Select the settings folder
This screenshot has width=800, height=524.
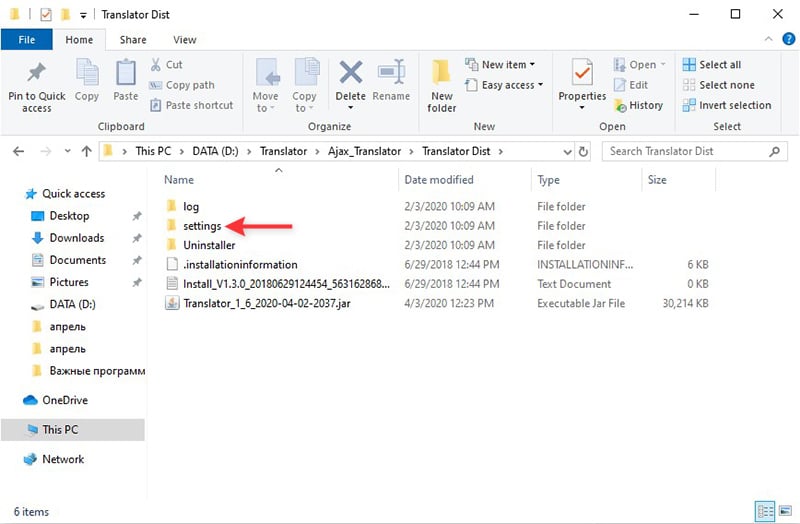(x=202, y=226)
